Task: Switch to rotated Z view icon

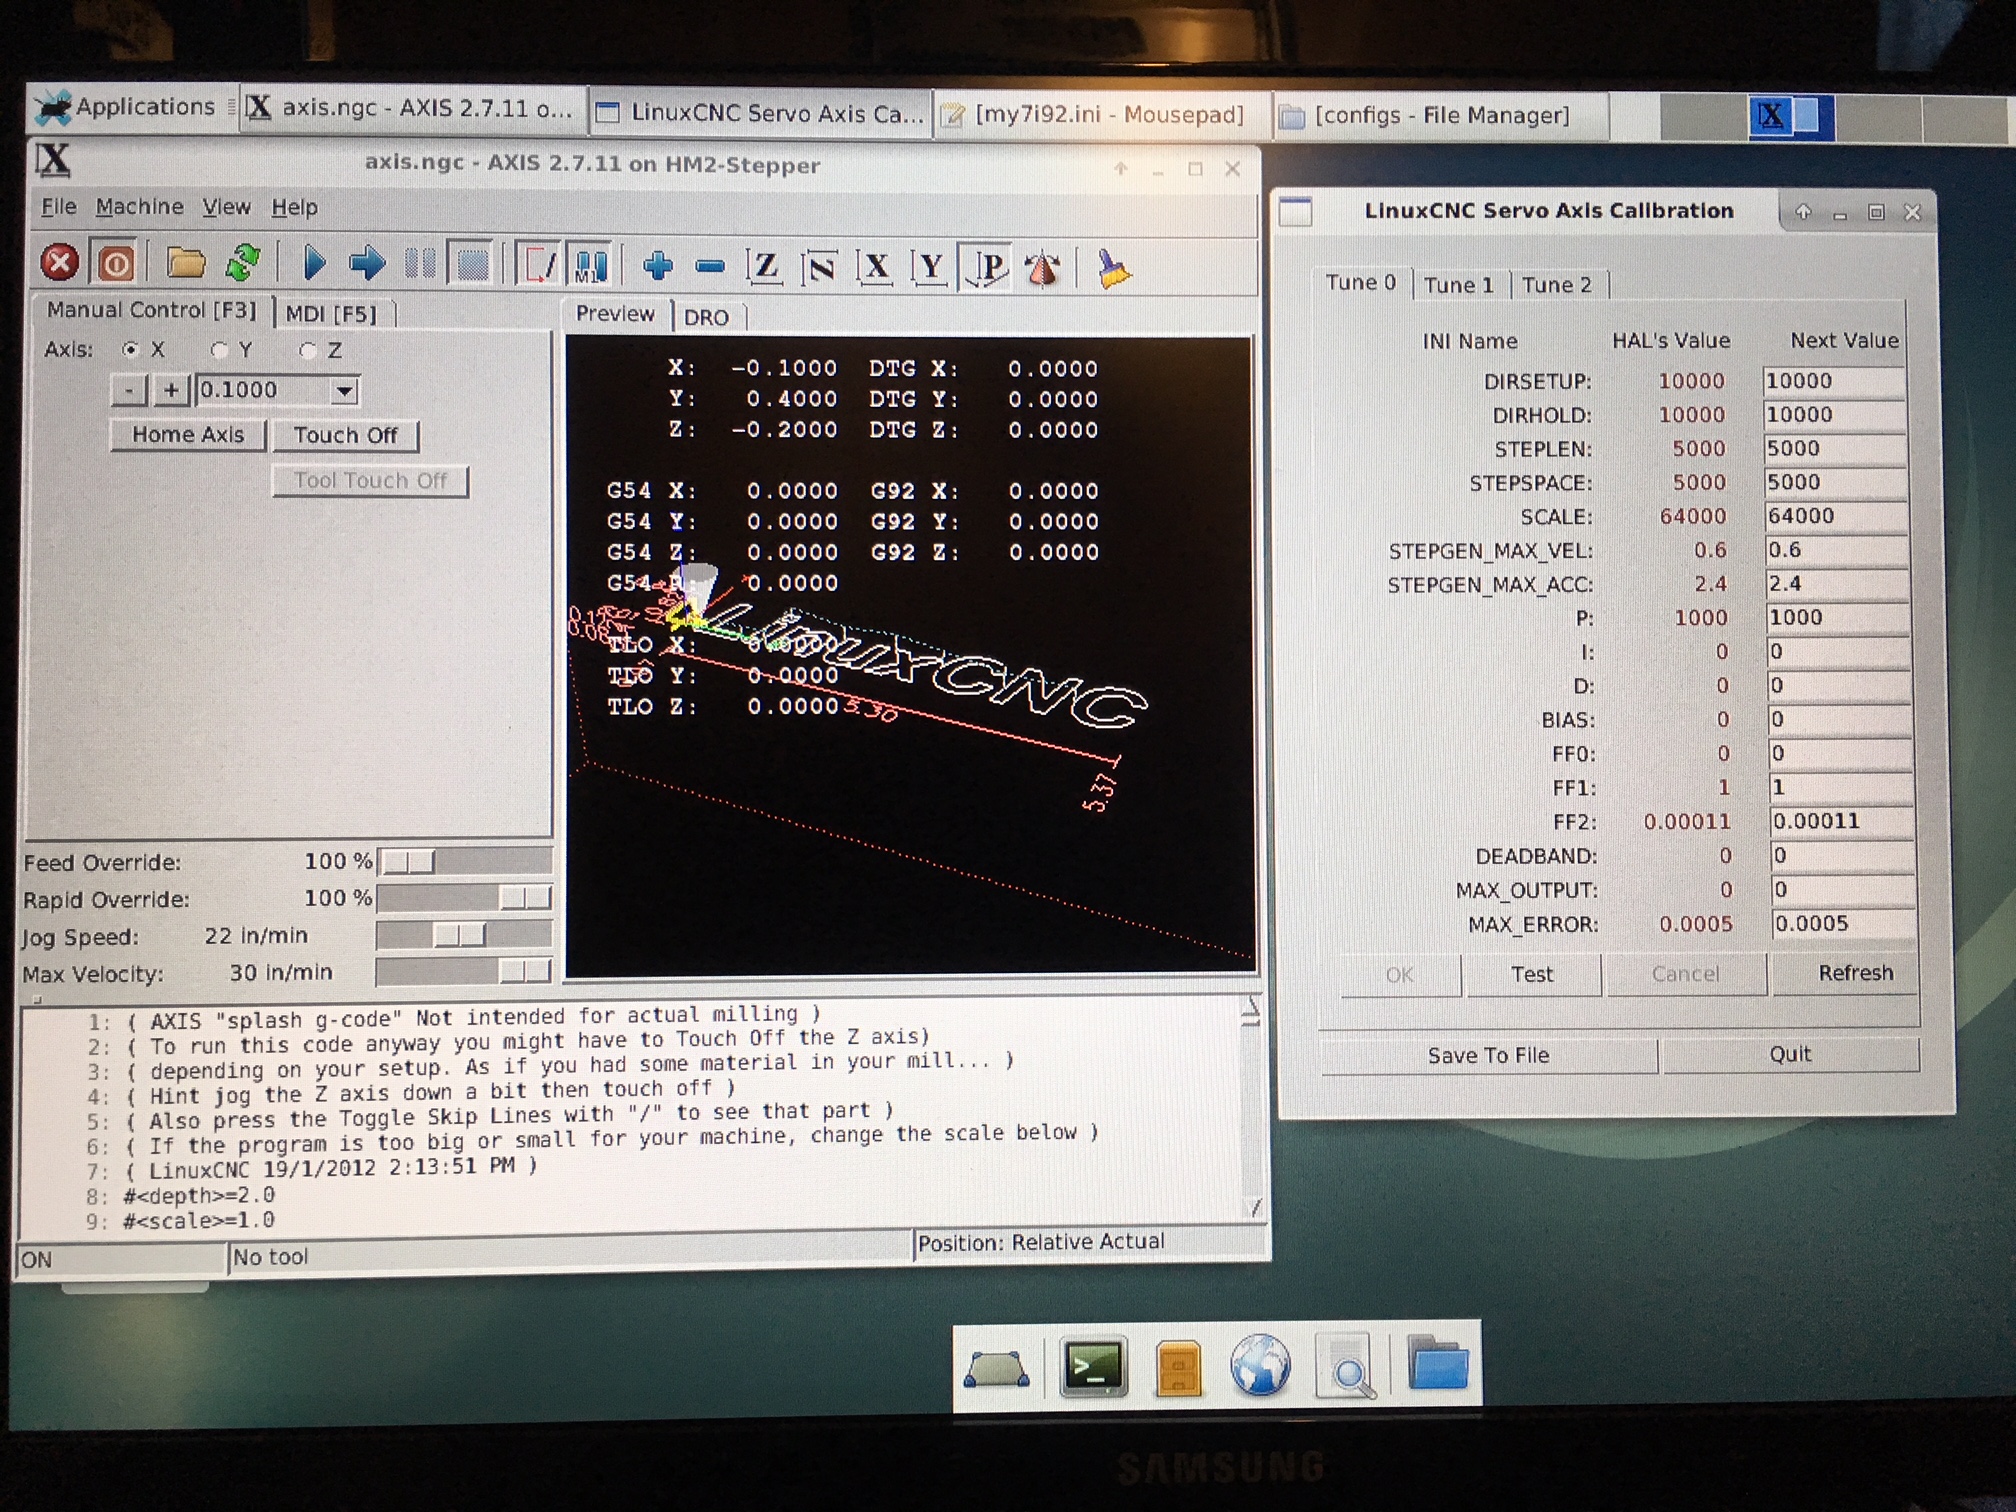Action: coord(820,268)
